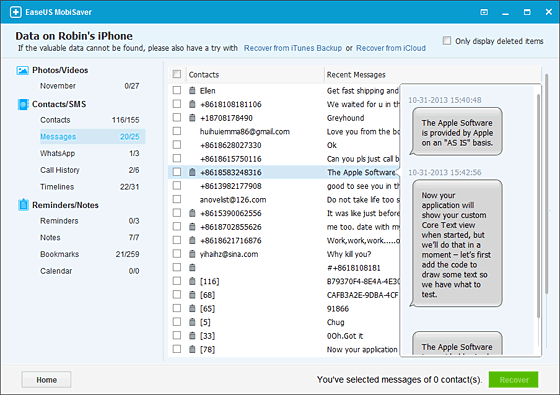
Task: Click the green Recover button
Action: 514,380
